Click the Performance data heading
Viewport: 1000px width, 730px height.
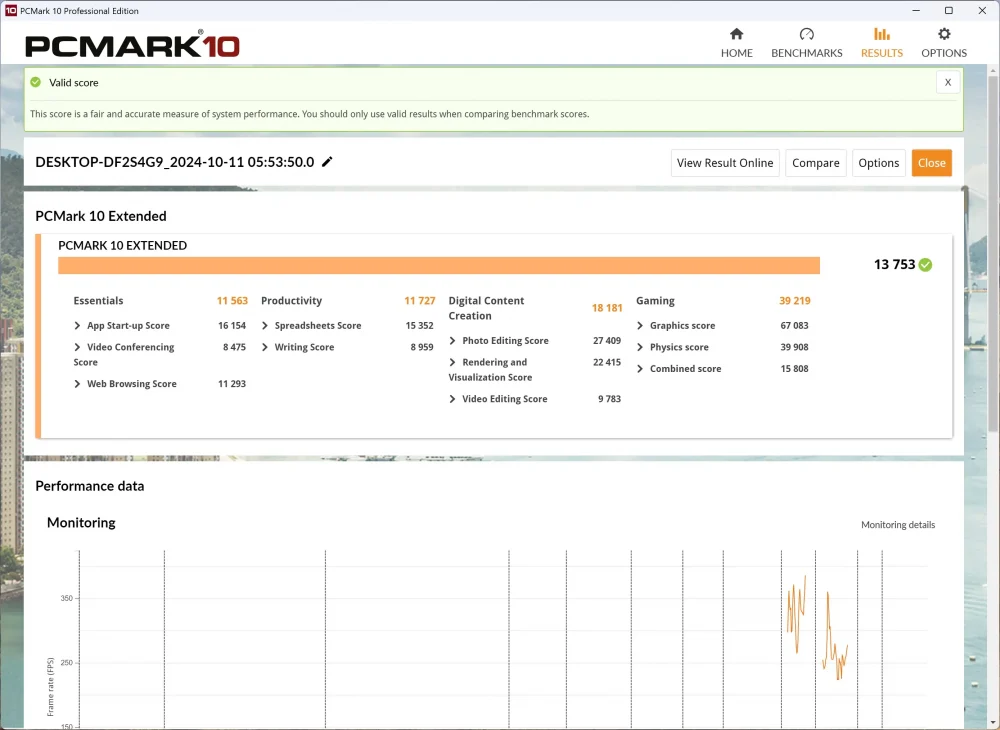tap(90, 486)
